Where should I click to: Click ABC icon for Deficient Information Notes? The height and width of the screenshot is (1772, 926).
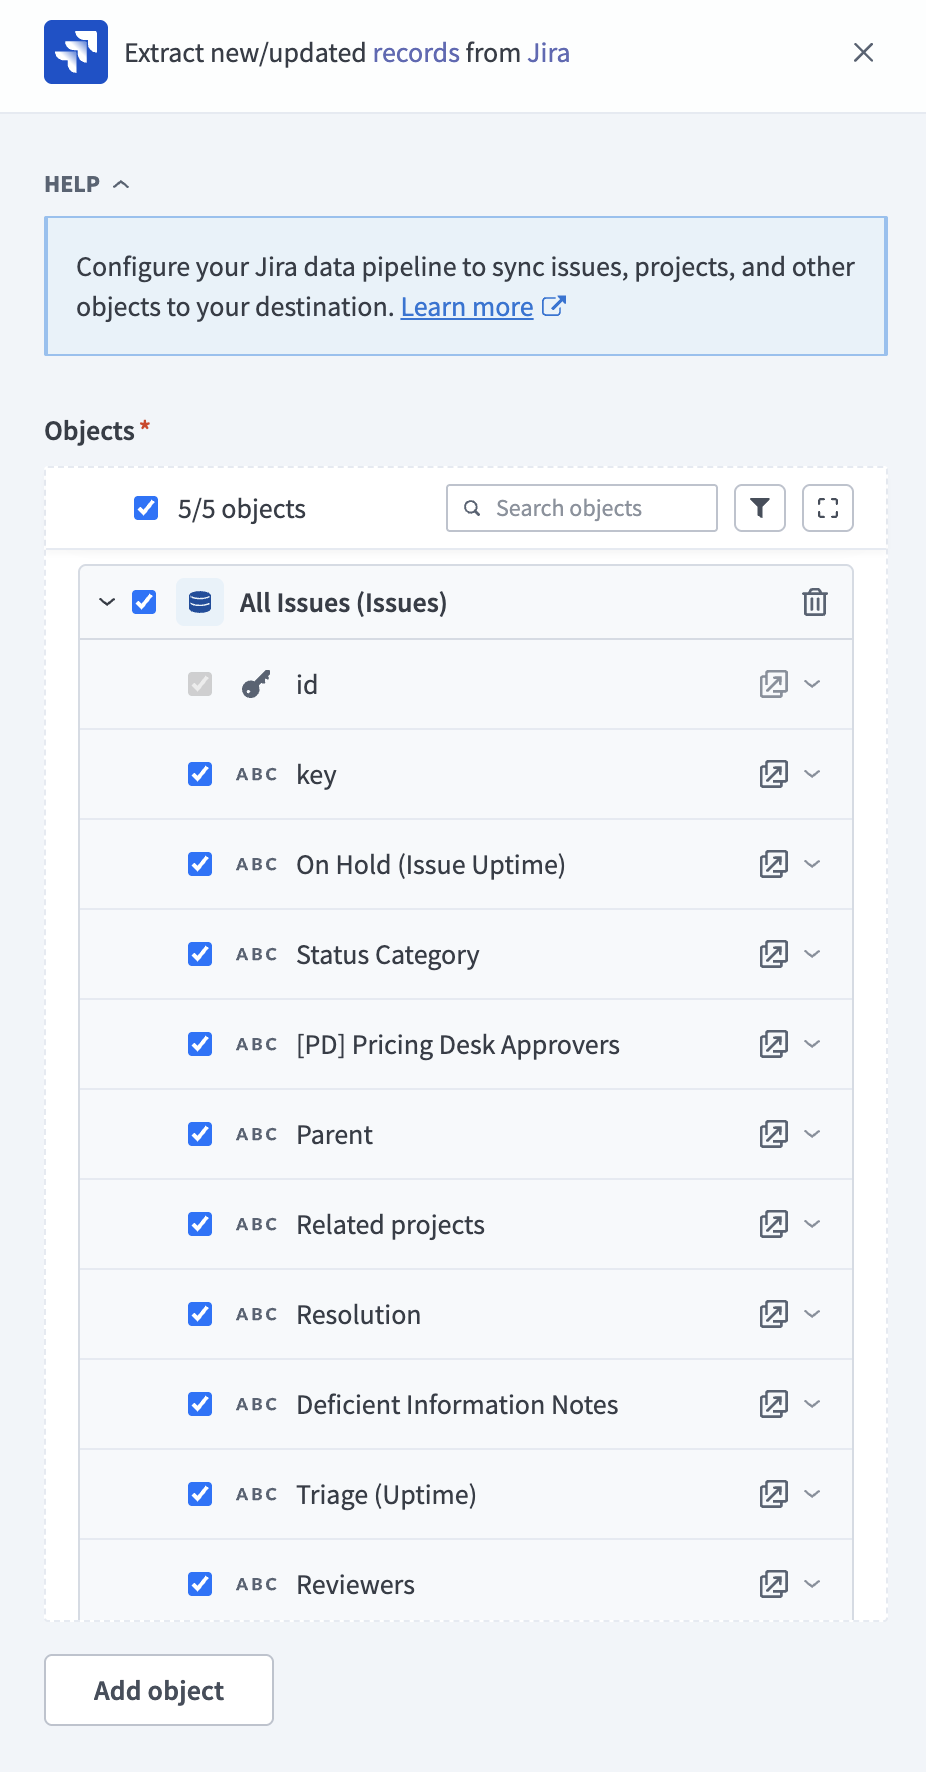tap(256, 1404)
